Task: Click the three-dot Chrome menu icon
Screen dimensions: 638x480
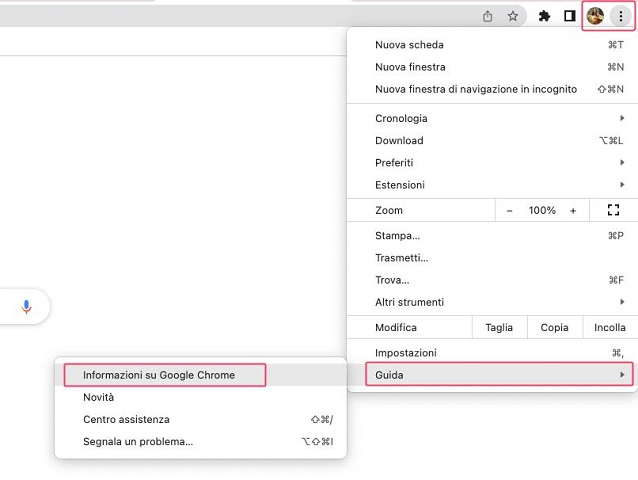Action: (x=620, y=16)
